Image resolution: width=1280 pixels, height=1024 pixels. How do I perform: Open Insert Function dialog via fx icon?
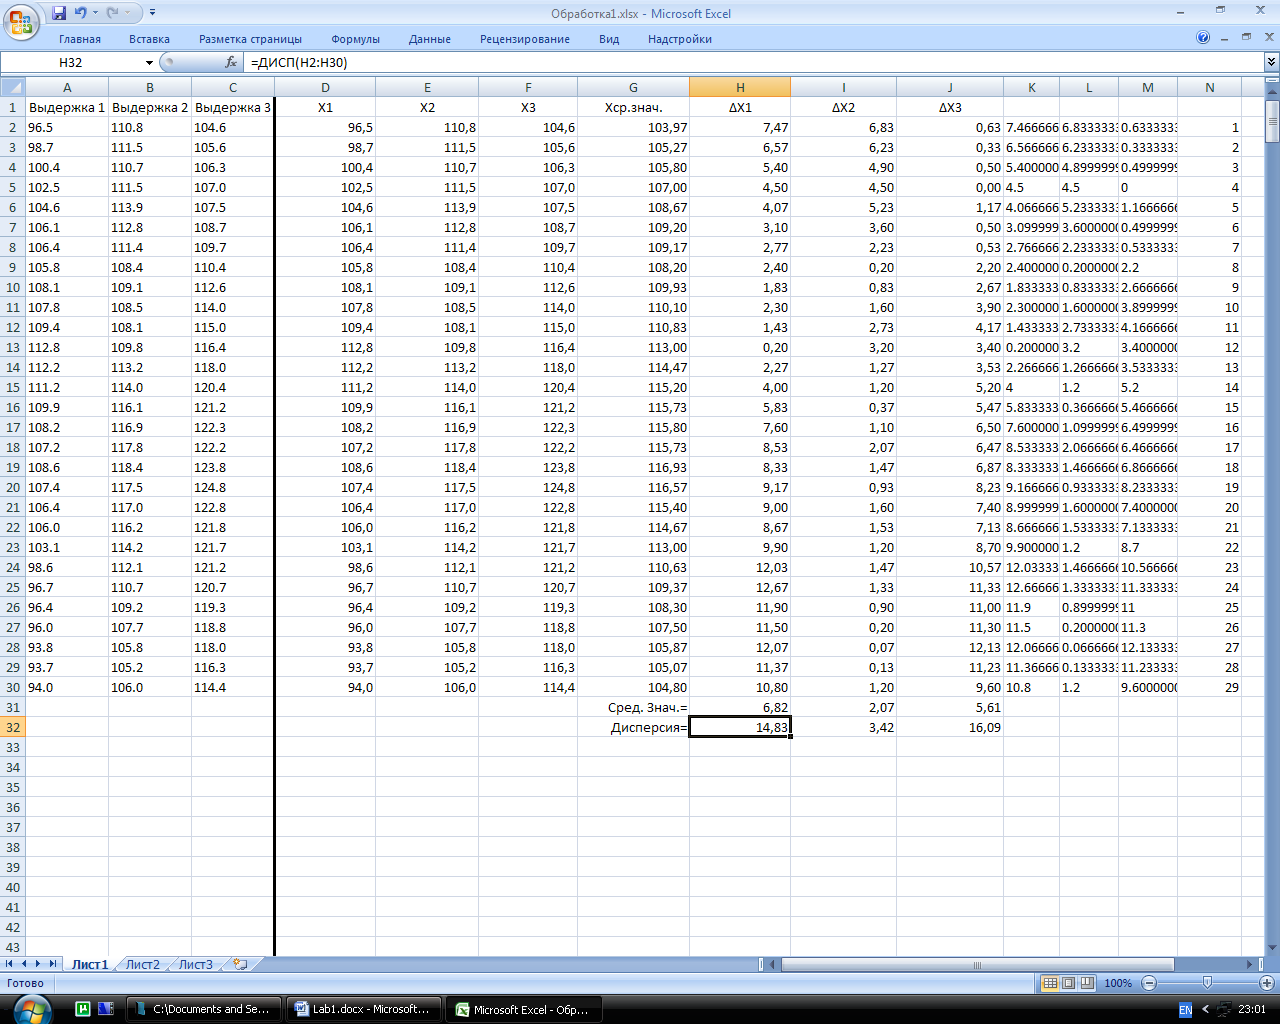click(x=231, y=62)
